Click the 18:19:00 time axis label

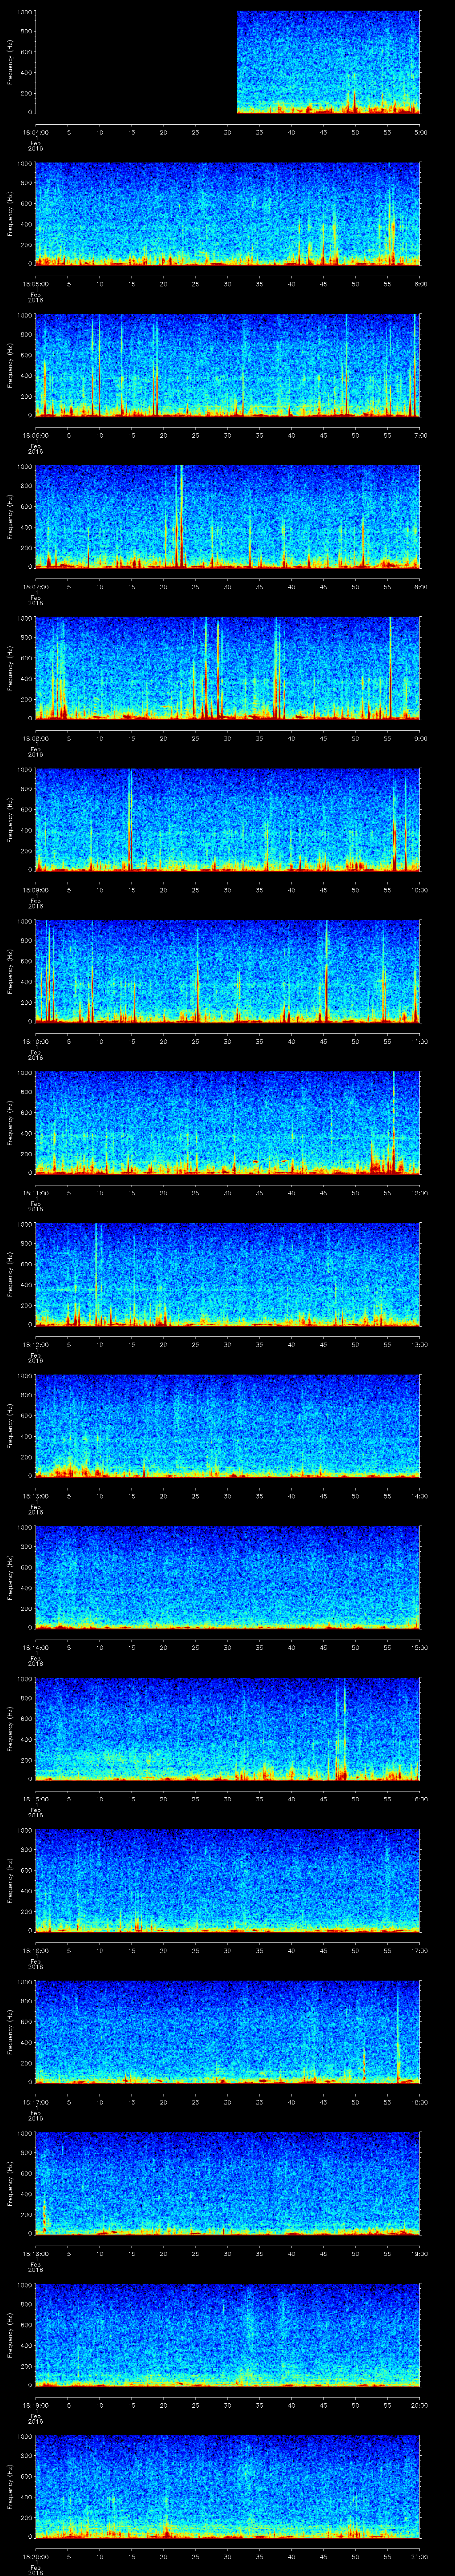tap(35, 2405)
